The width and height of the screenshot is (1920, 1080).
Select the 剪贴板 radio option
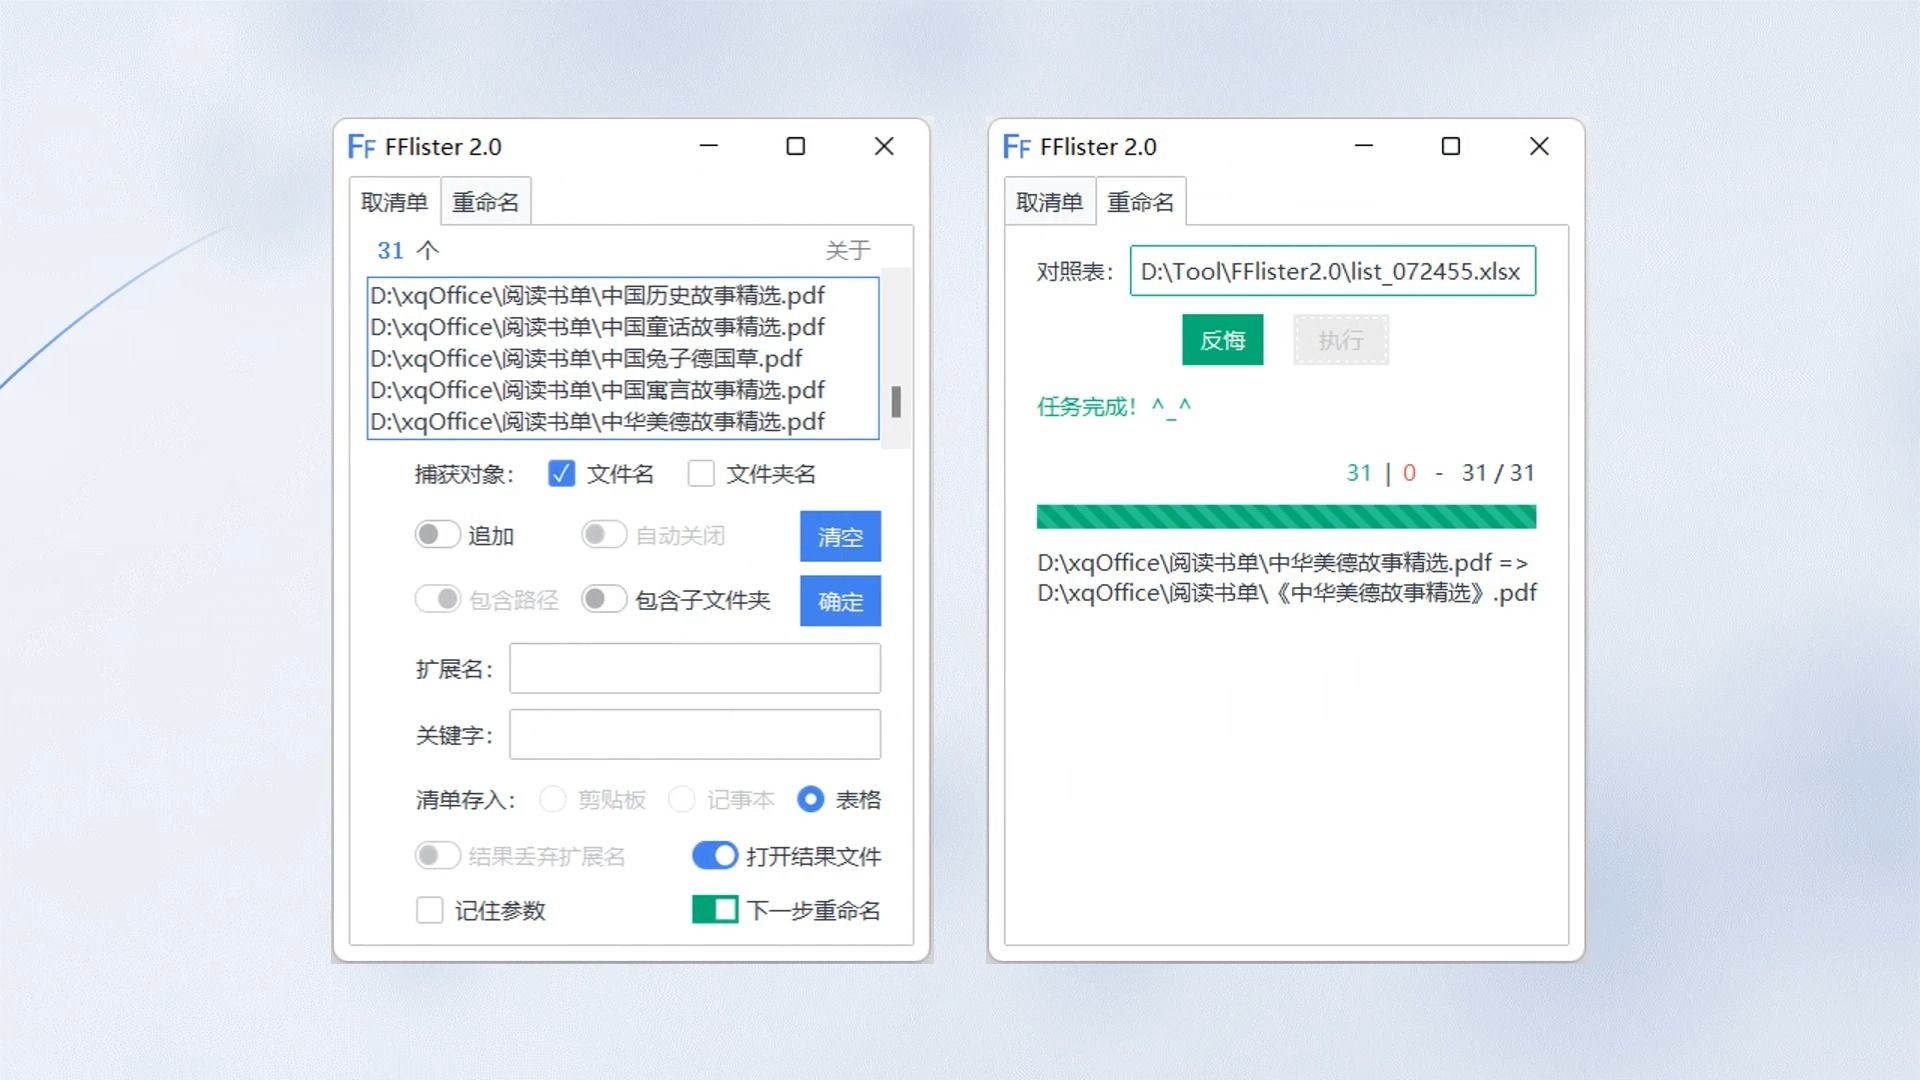point(553,799)
